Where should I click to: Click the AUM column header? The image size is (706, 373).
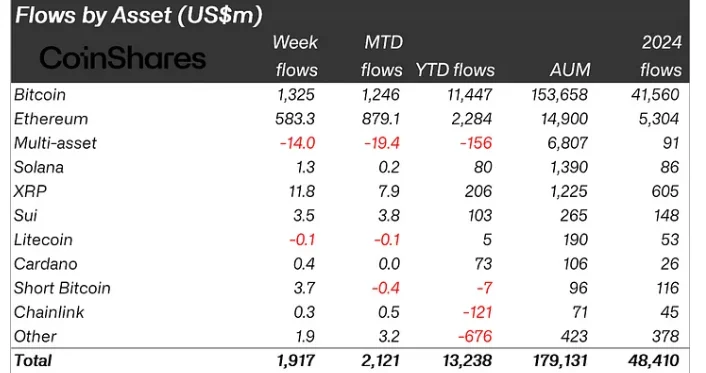(570, 70)
